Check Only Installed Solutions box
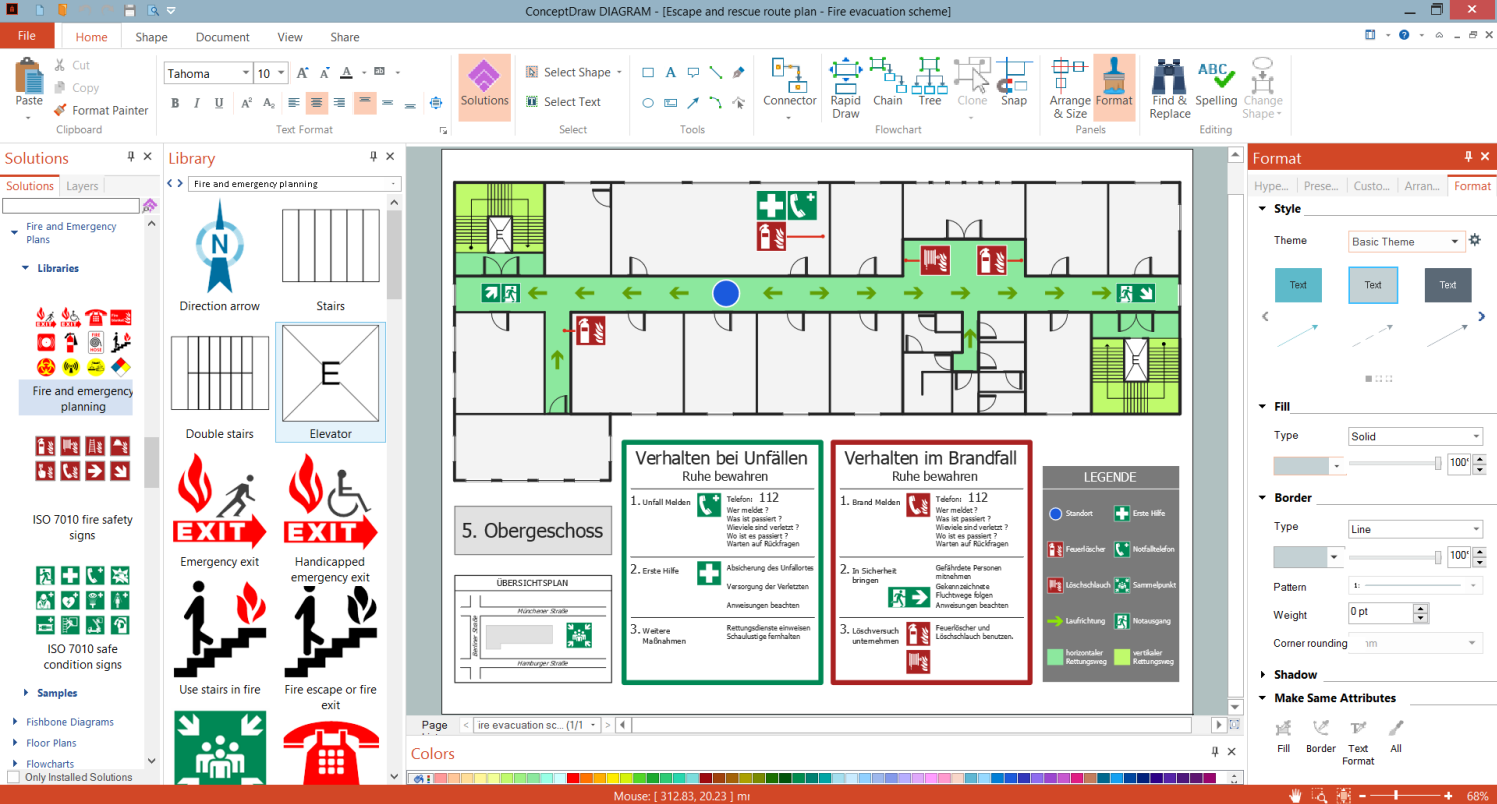 click(13, 777)
